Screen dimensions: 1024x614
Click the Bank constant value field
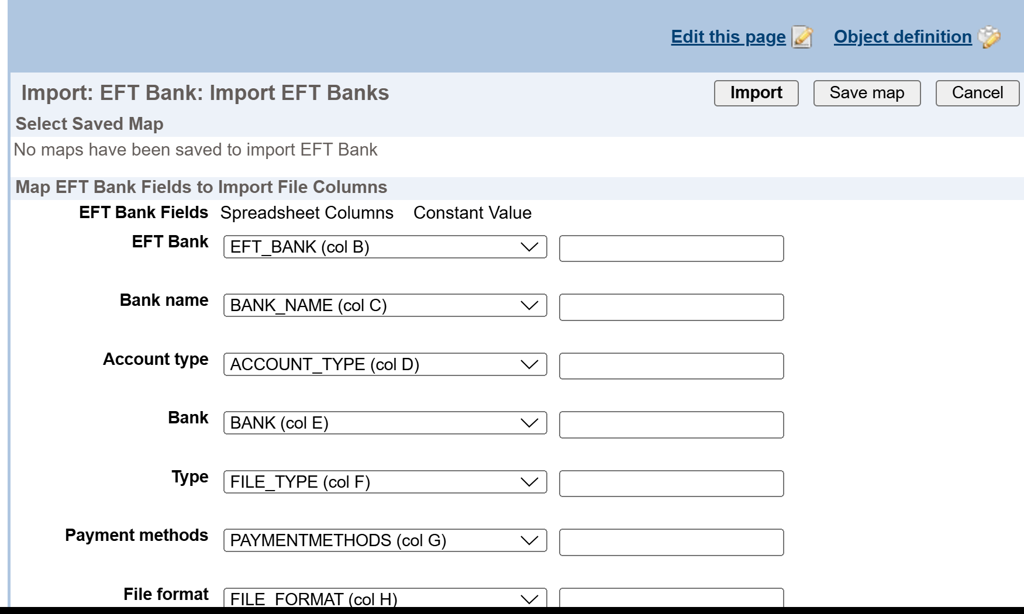pos(671,425)
